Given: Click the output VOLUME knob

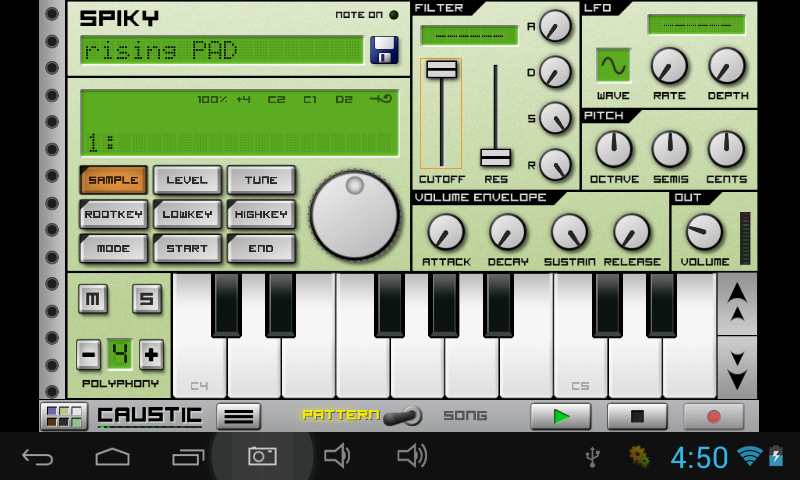Looking at the screenshot, I should click(705, 232).
